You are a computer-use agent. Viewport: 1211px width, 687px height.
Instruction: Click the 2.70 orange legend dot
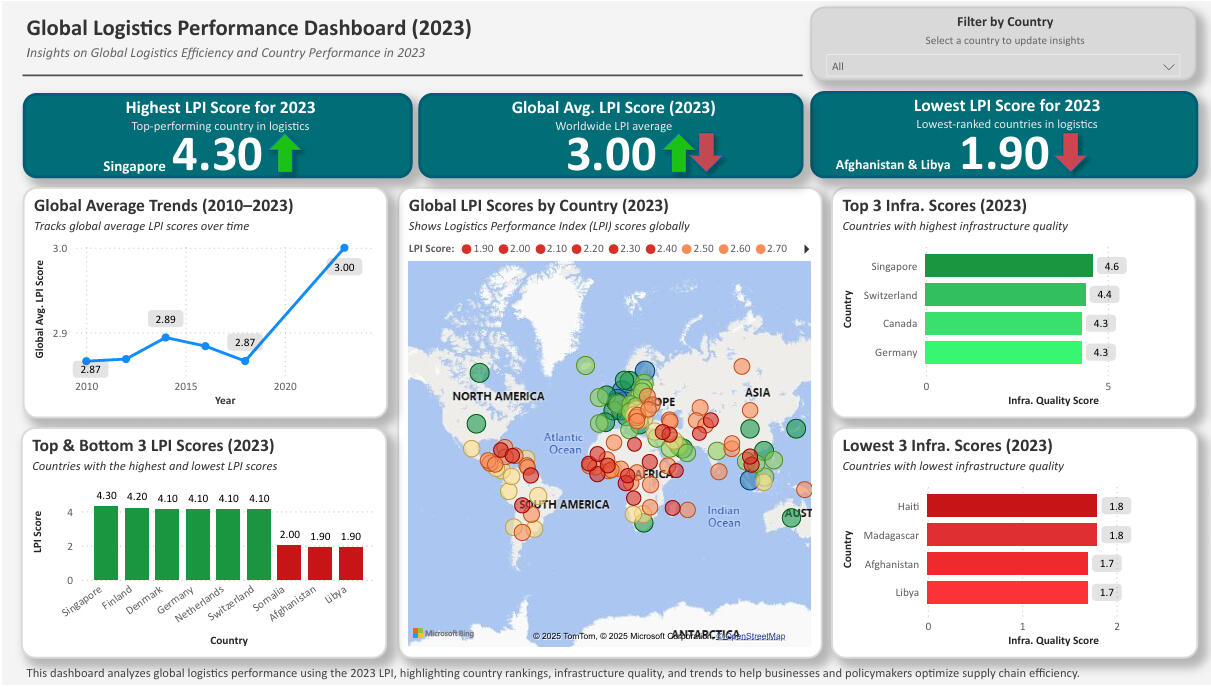[760, 248]
